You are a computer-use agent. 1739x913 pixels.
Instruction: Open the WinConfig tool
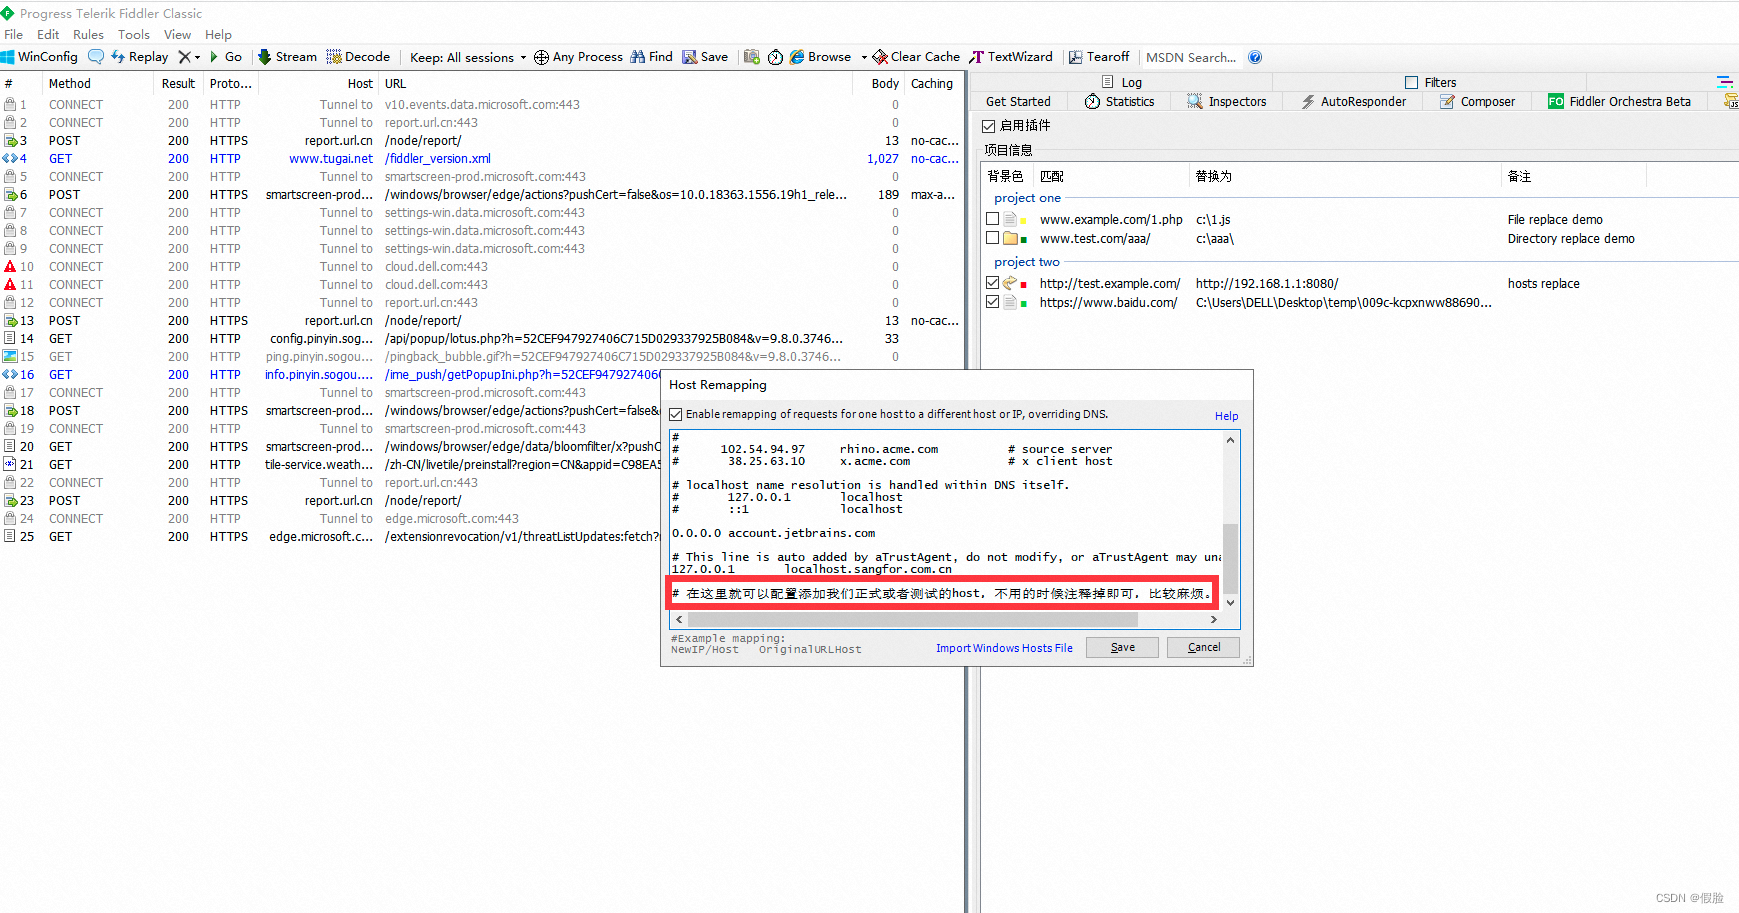tap(40, 57)
